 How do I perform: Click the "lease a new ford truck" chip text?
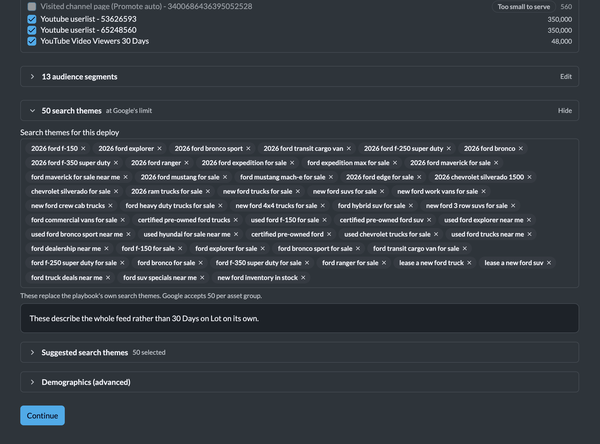pos(431,263)
